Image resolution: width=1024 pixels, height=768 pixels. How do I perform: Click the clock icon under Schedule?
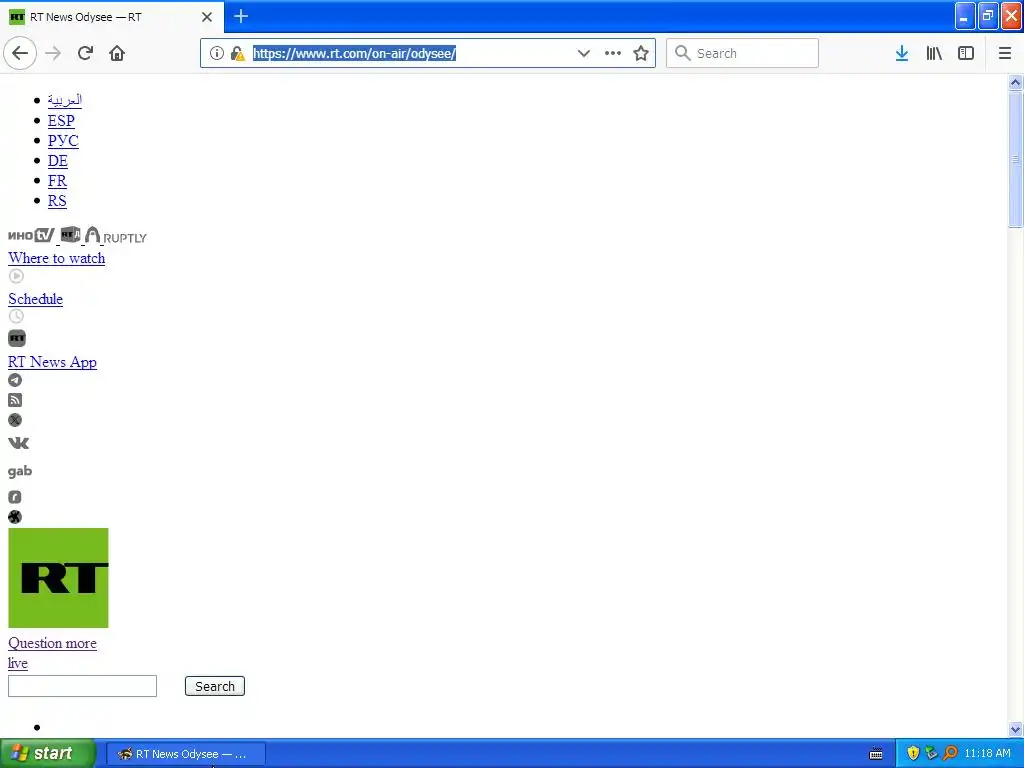(x=16, y=316)
